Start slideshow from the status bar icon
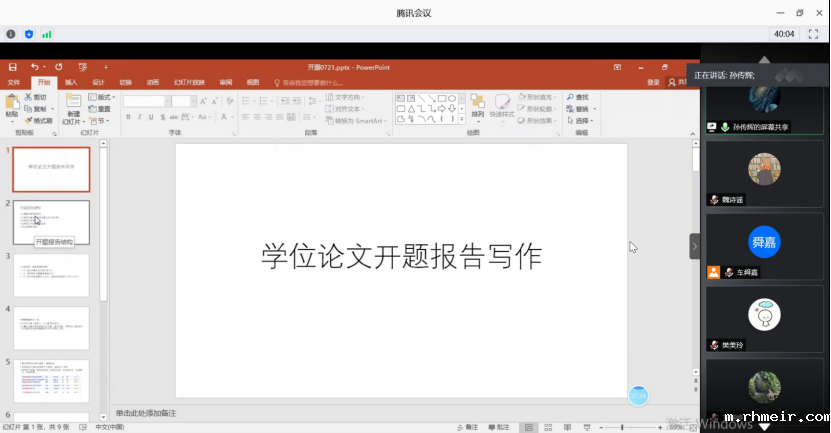 [x=587, y=427]
